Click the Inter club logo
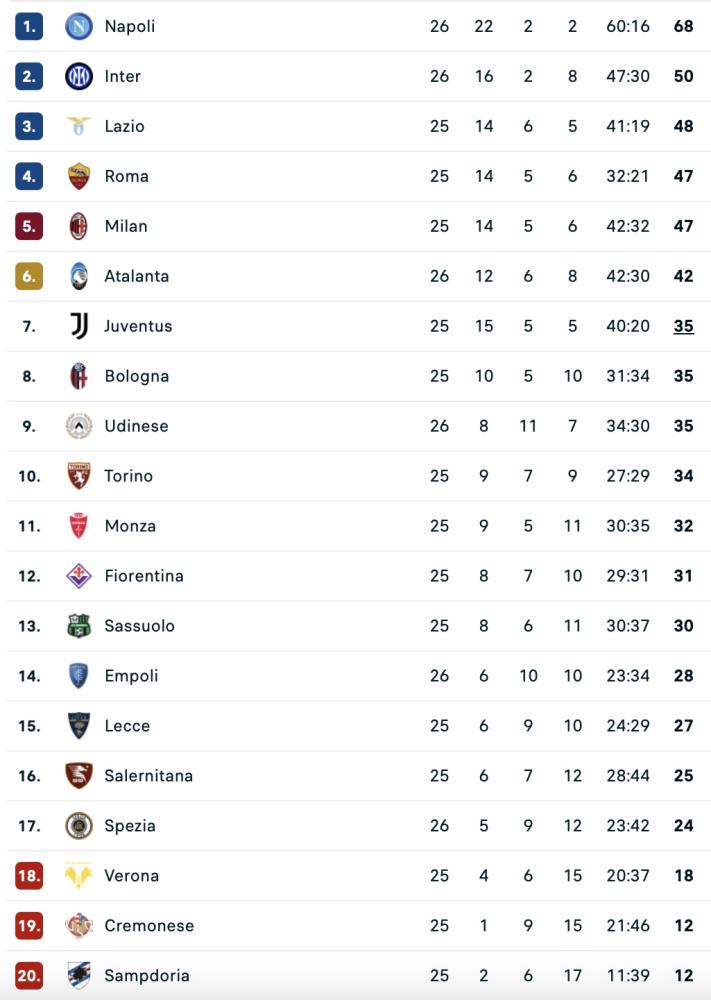Viewport: 711px width, 1000px height. click(x=78, y=77)
